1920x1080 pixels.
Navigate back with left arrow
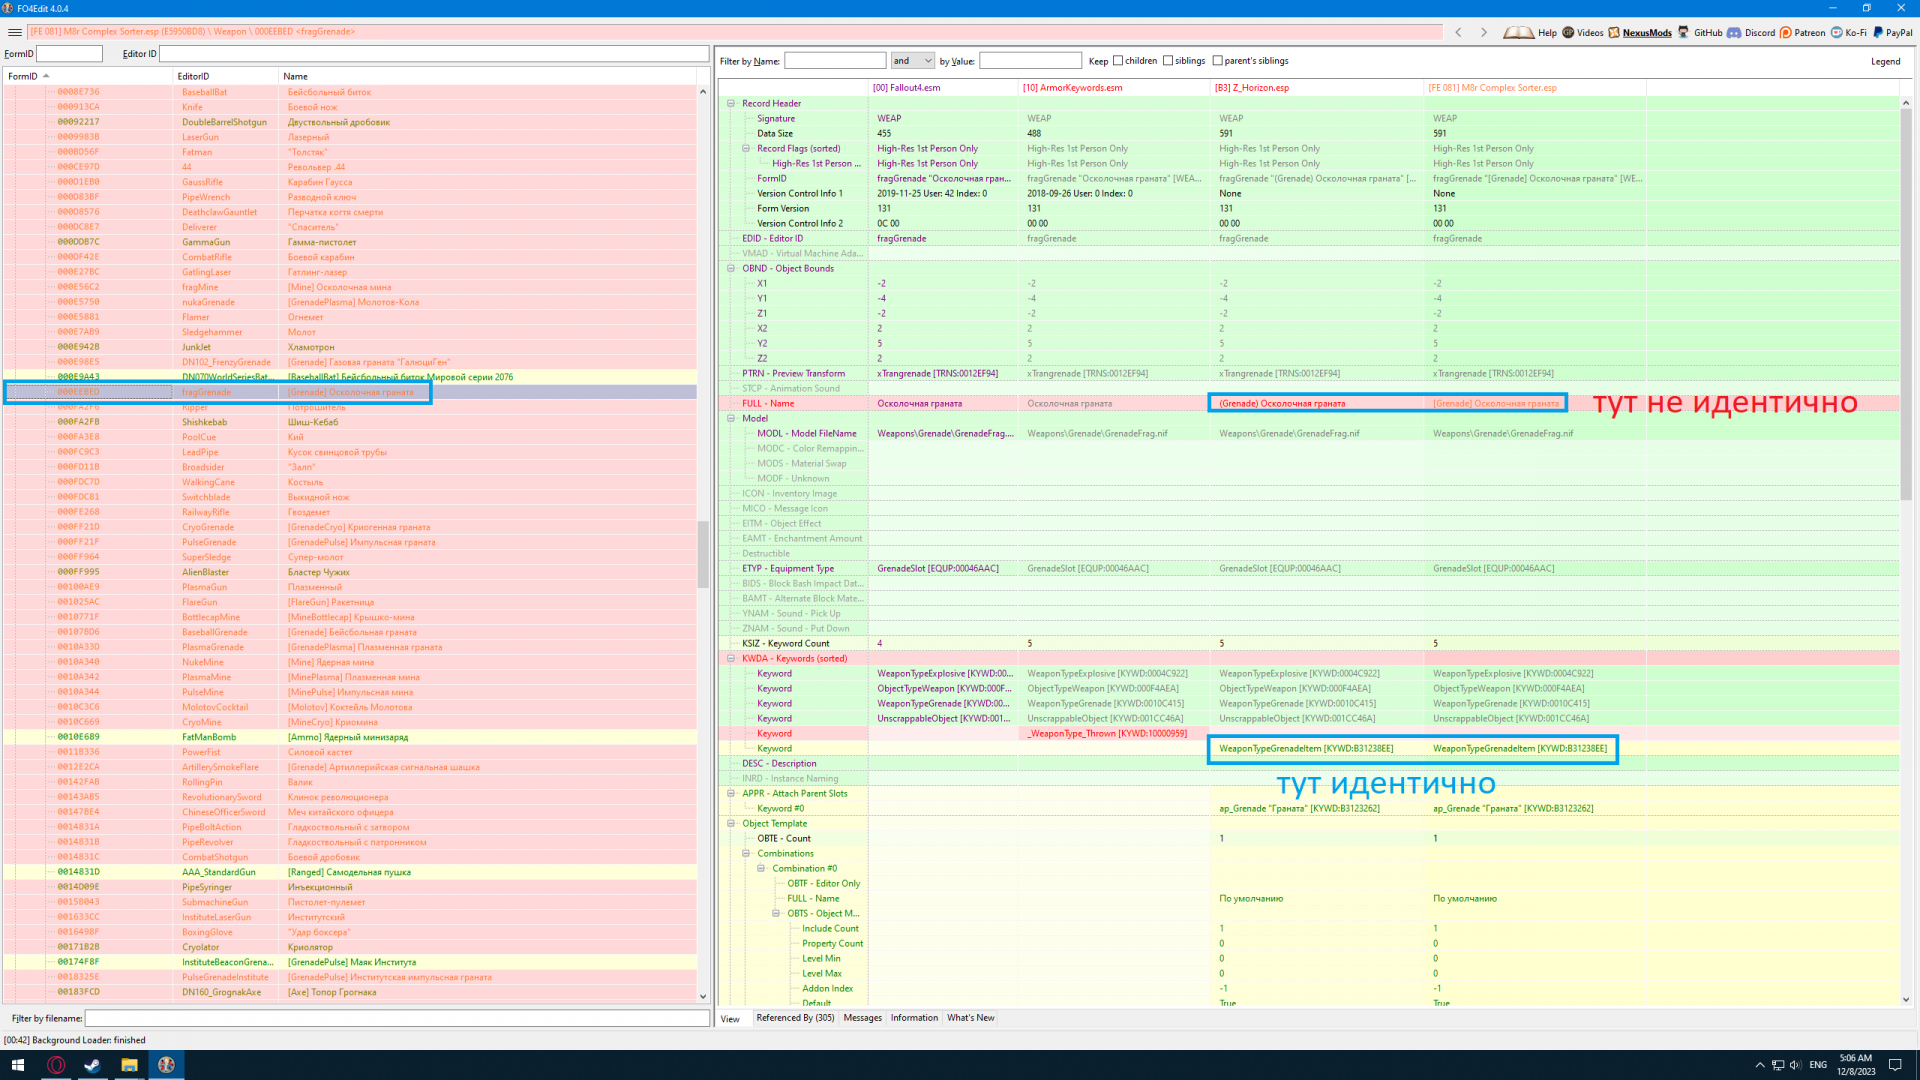[1458, 32]
